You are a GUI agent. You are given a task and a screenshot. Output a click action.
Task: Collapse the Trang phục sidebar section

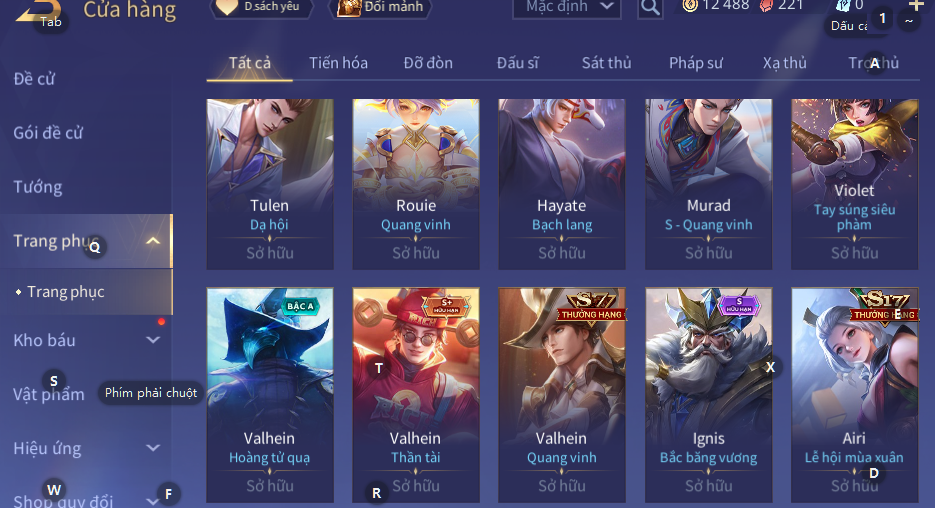click(153, 241)
